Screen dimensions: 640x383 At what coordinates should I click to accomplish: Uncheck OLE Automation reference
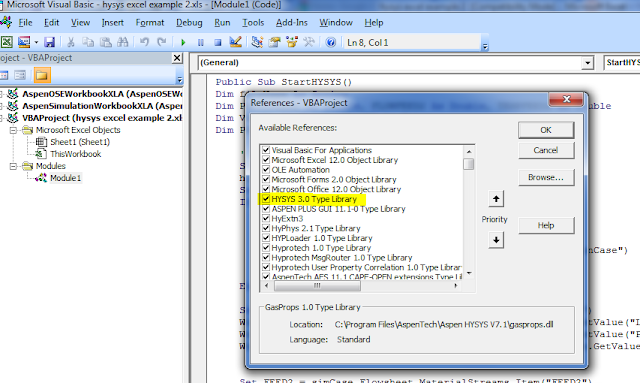click(266, 169)
